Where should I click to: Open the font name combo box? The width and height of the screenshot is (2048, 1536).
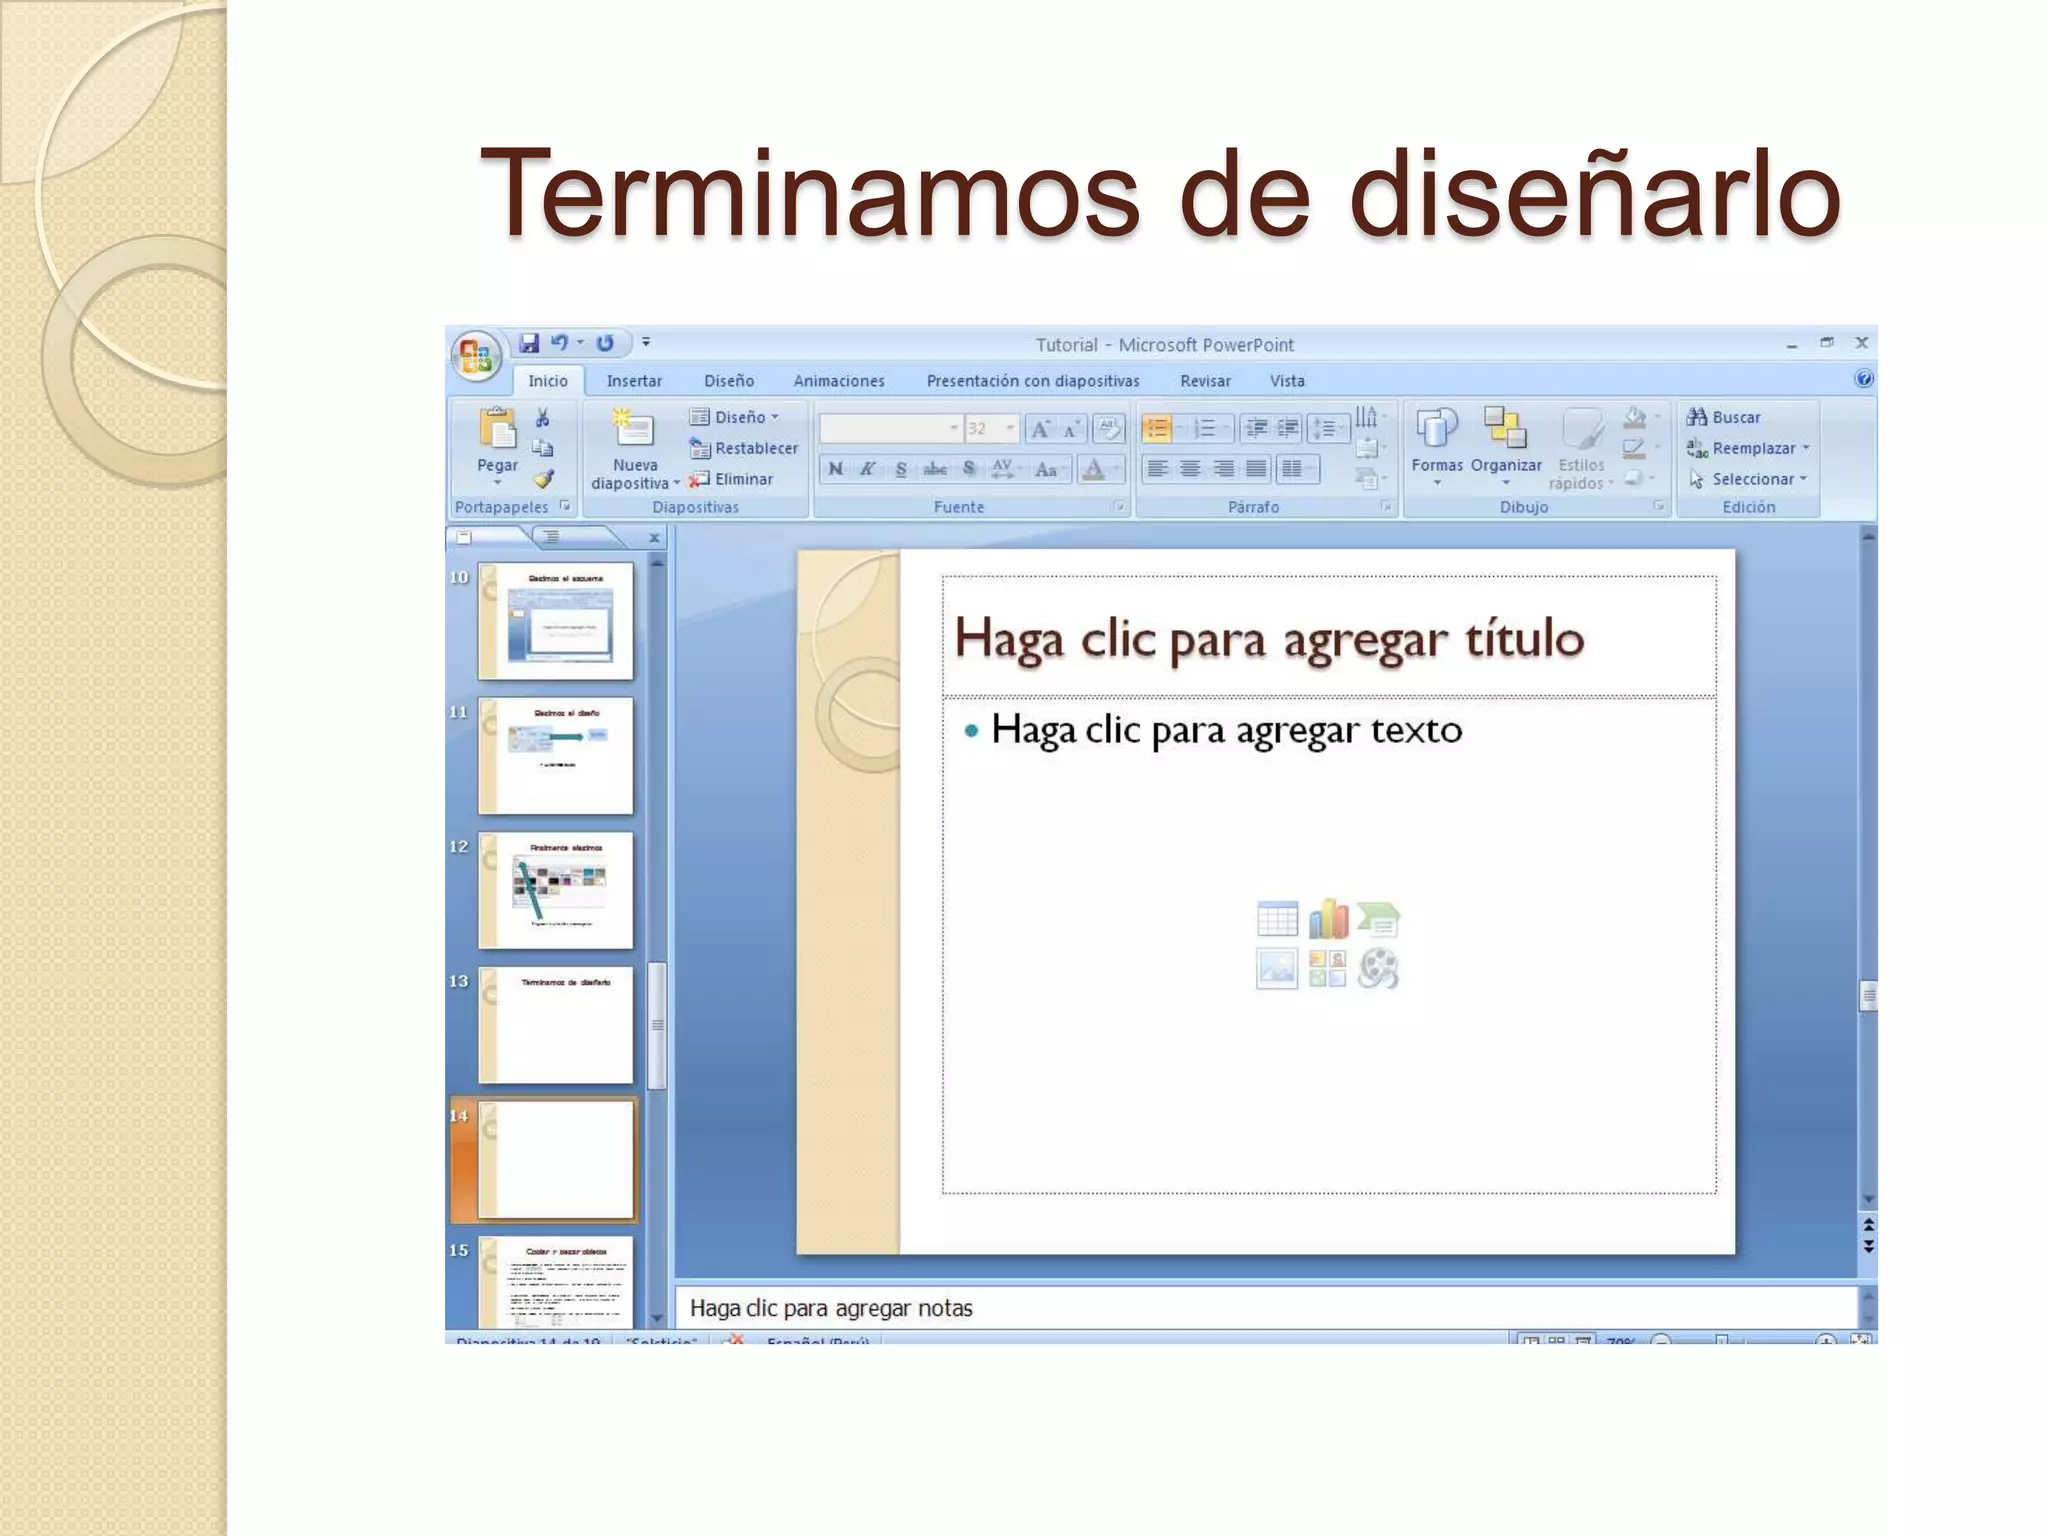click(x=890, y=429)
